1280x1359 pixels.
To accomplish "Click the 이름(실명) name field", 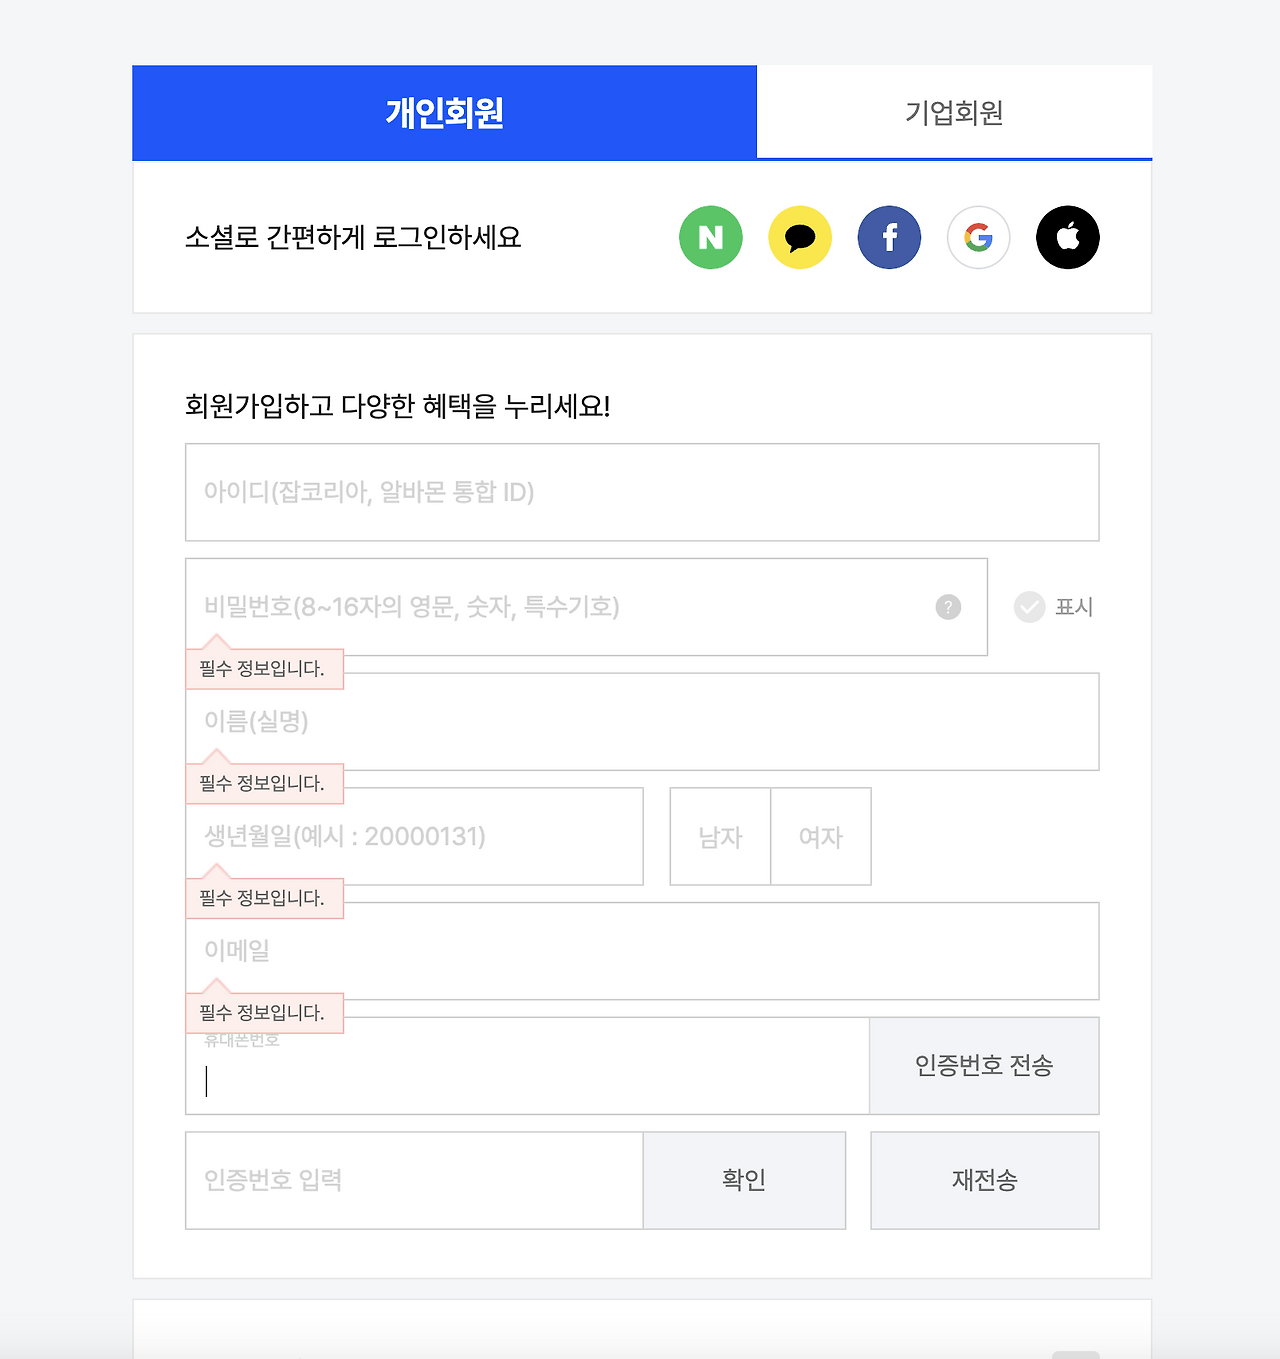I will (x=642, y=721).
